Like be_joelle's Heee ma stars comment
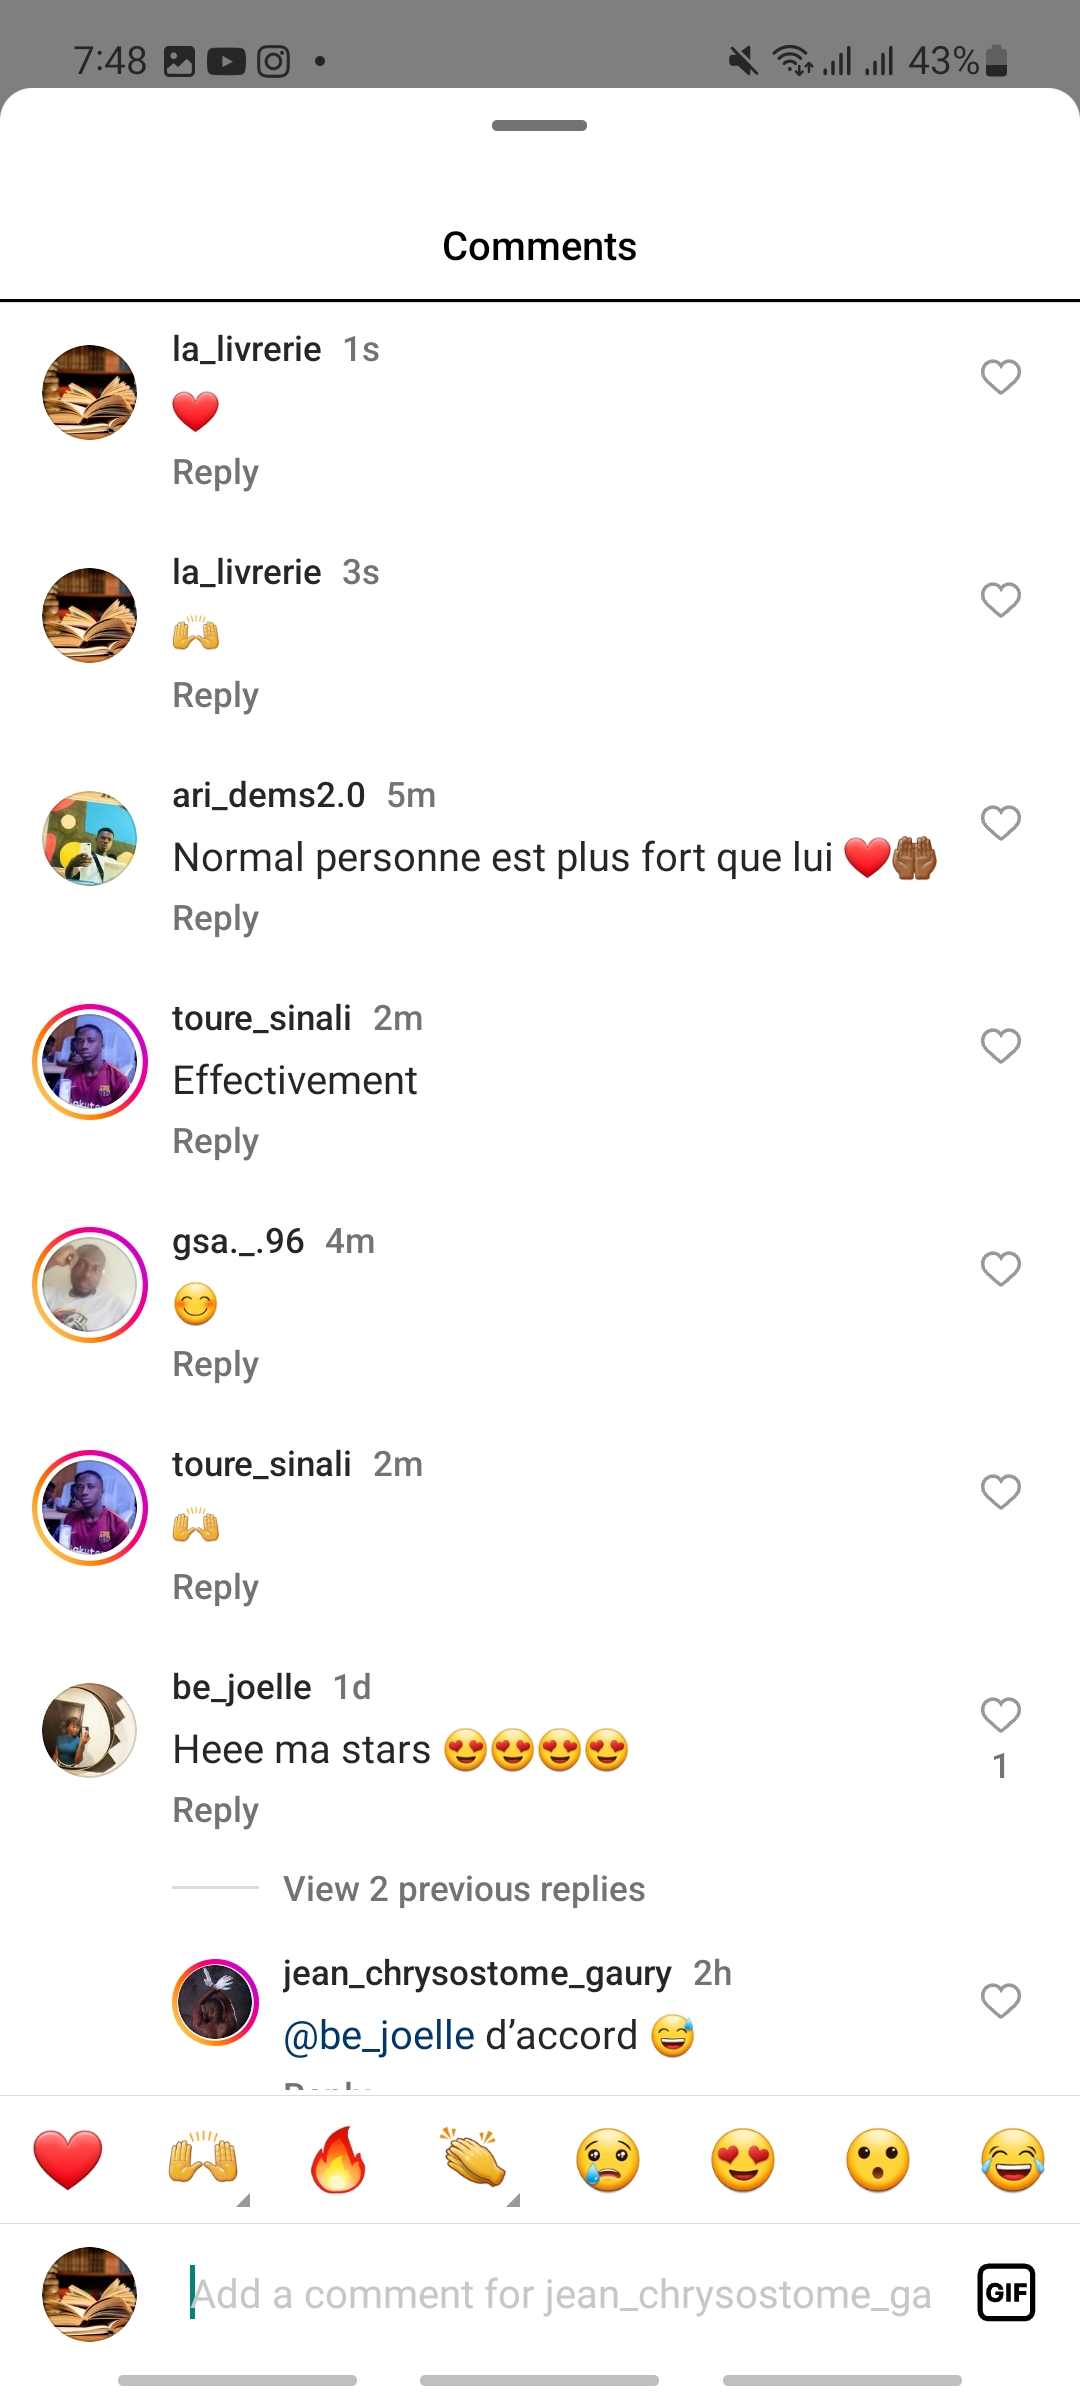This screenshot has height=2400, width=1080. (x=1001, y=1715)
